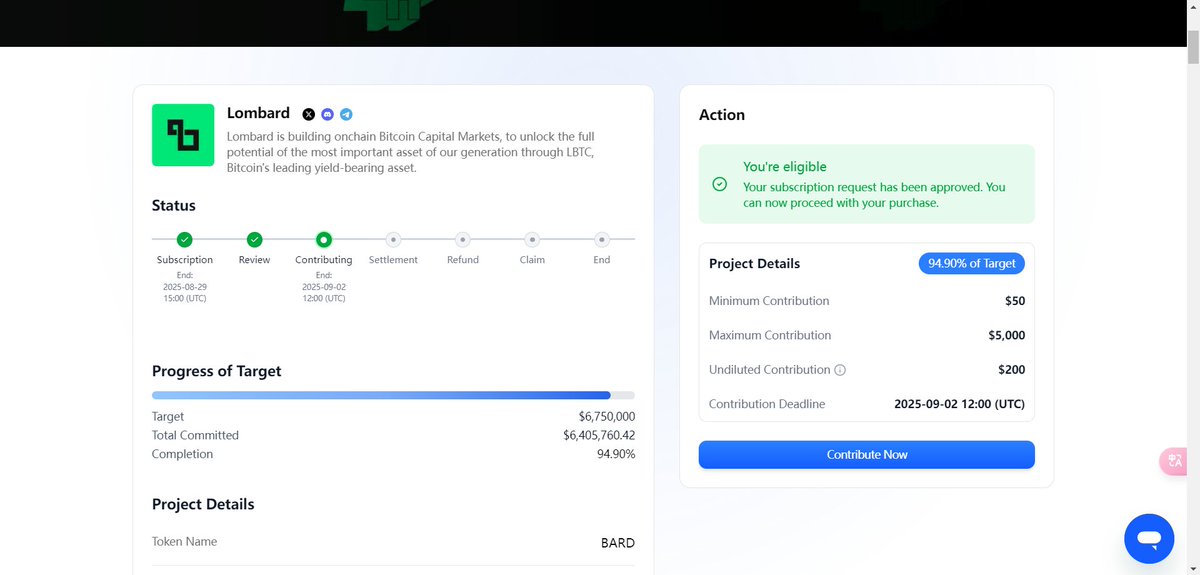This screenshot has height=575, width=1200.
Task: Open Lombard's Discord icon
Action: 327,114
